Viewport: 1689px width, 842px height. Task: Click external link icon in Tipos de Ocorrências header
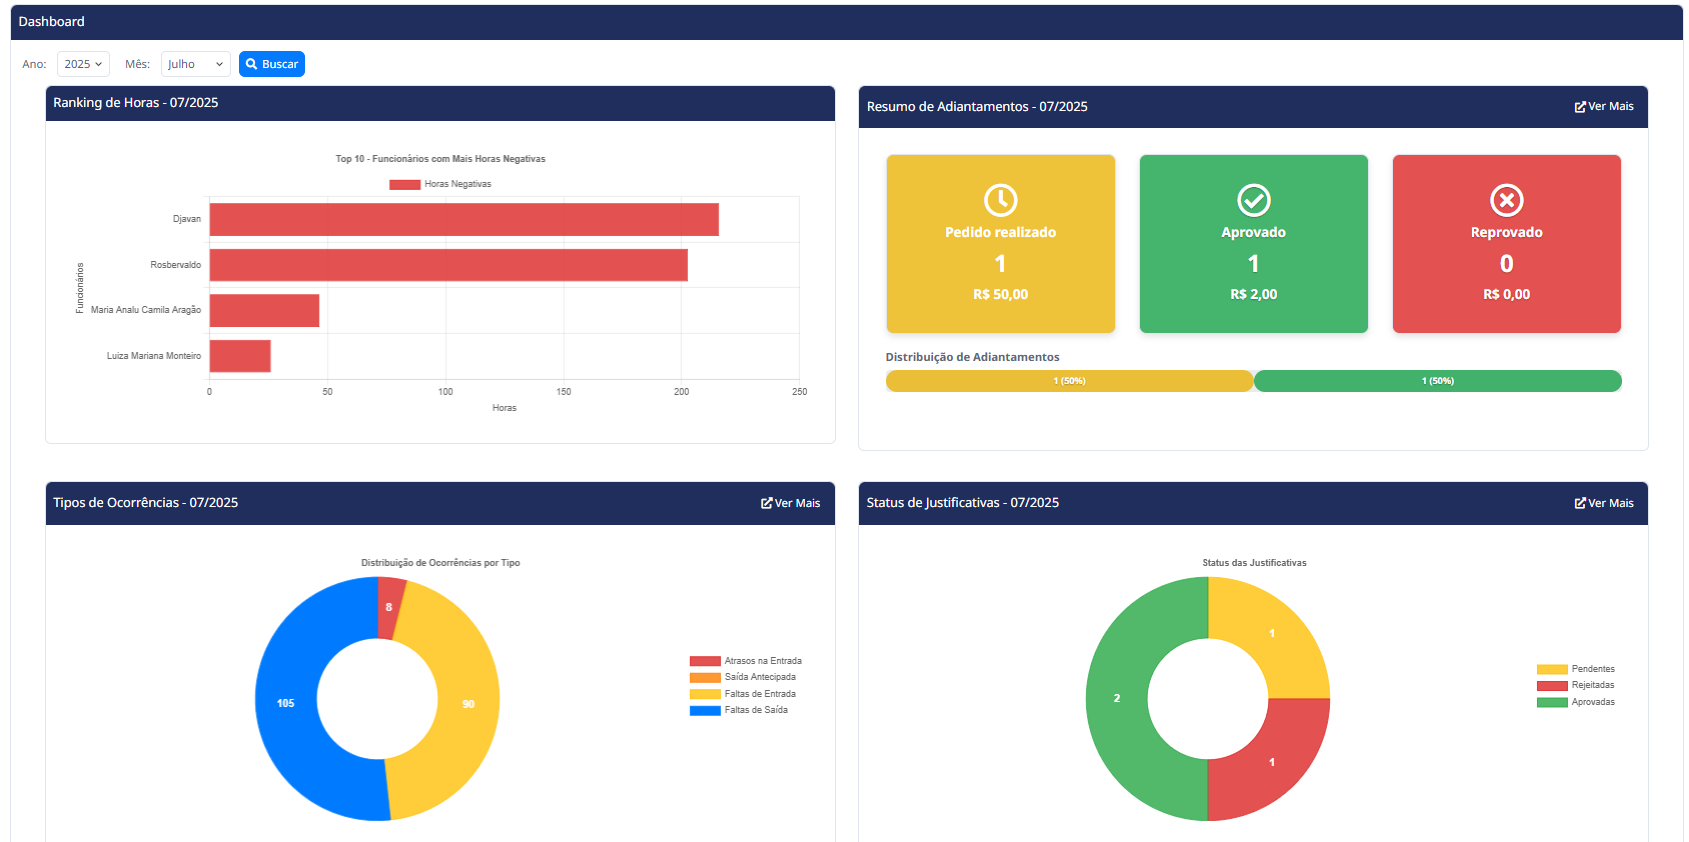point(766,503)
